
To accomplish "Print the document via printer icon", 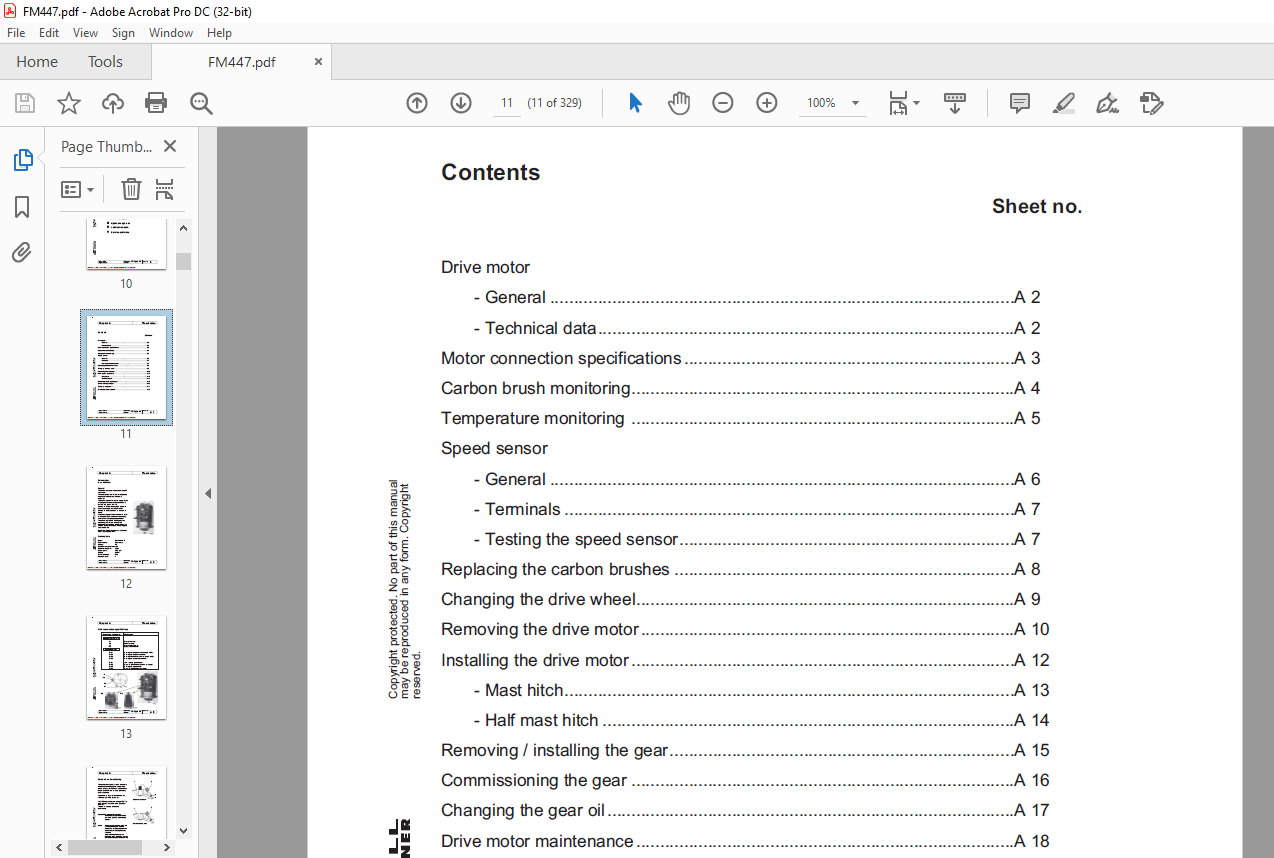I will pyautogui.click(x=156, y=103).
